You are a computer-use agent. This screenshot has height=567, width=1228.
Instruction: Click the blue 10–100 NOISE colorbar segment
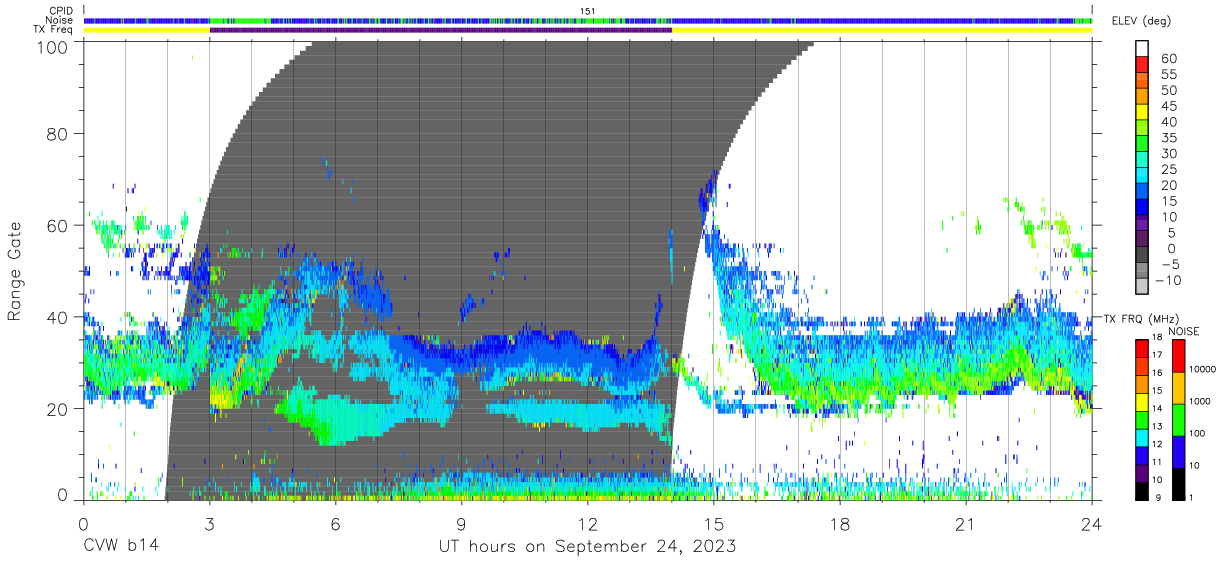click(1180, 452)
